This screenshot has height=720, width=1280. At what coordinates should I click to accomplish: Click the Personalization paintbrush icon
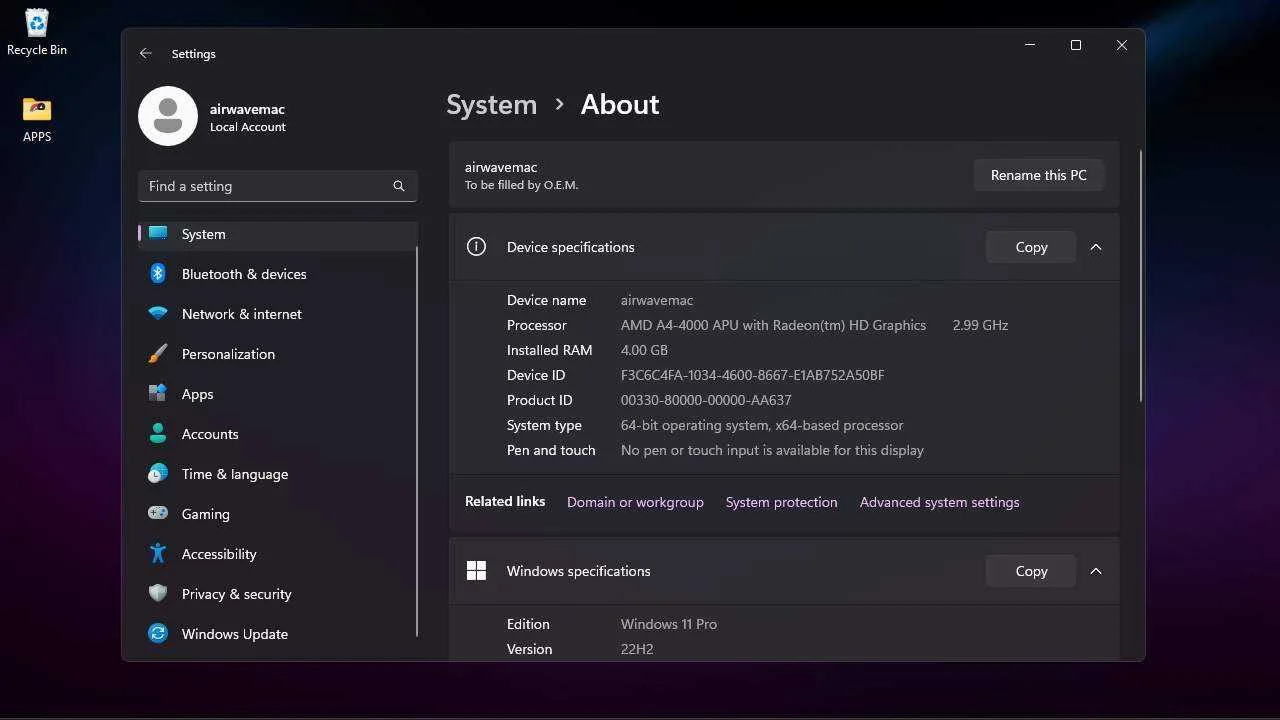pyautogui.click(x=158, y=354)
